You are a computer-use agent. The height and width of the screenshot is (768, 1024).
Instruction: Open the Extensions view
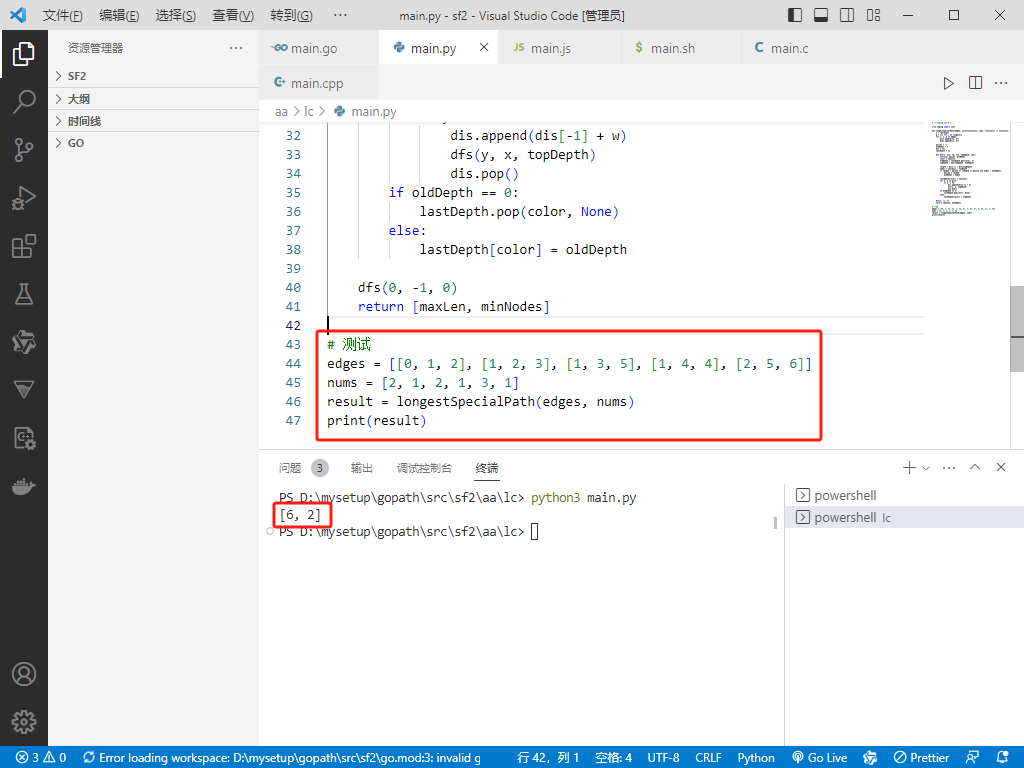(24, 246)
